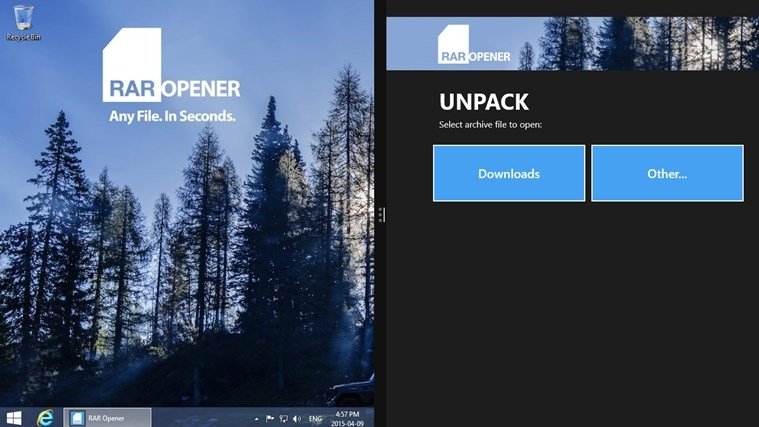
Task: Open the volume speaker tray icon
Action: click(x=297, y=418)
